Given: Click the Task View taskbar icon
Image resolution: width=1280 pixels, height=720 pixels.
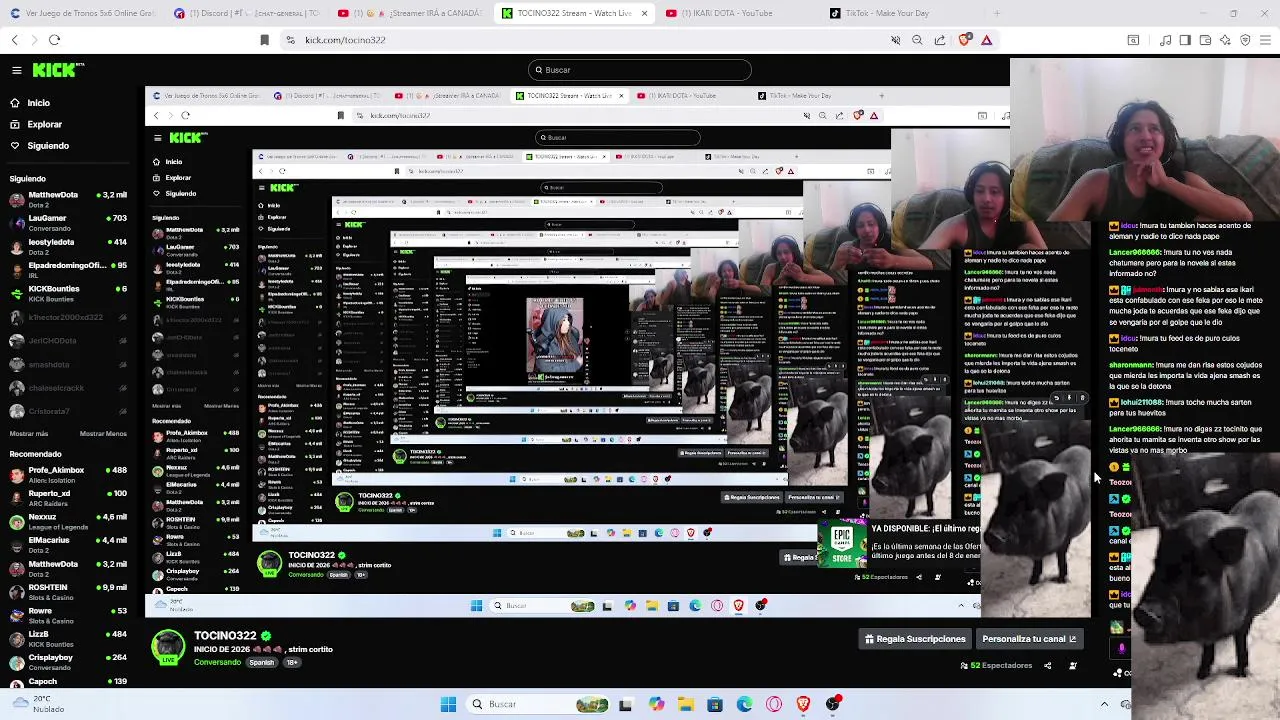Looking at the screenshot, I should click(x=625, y=704).
